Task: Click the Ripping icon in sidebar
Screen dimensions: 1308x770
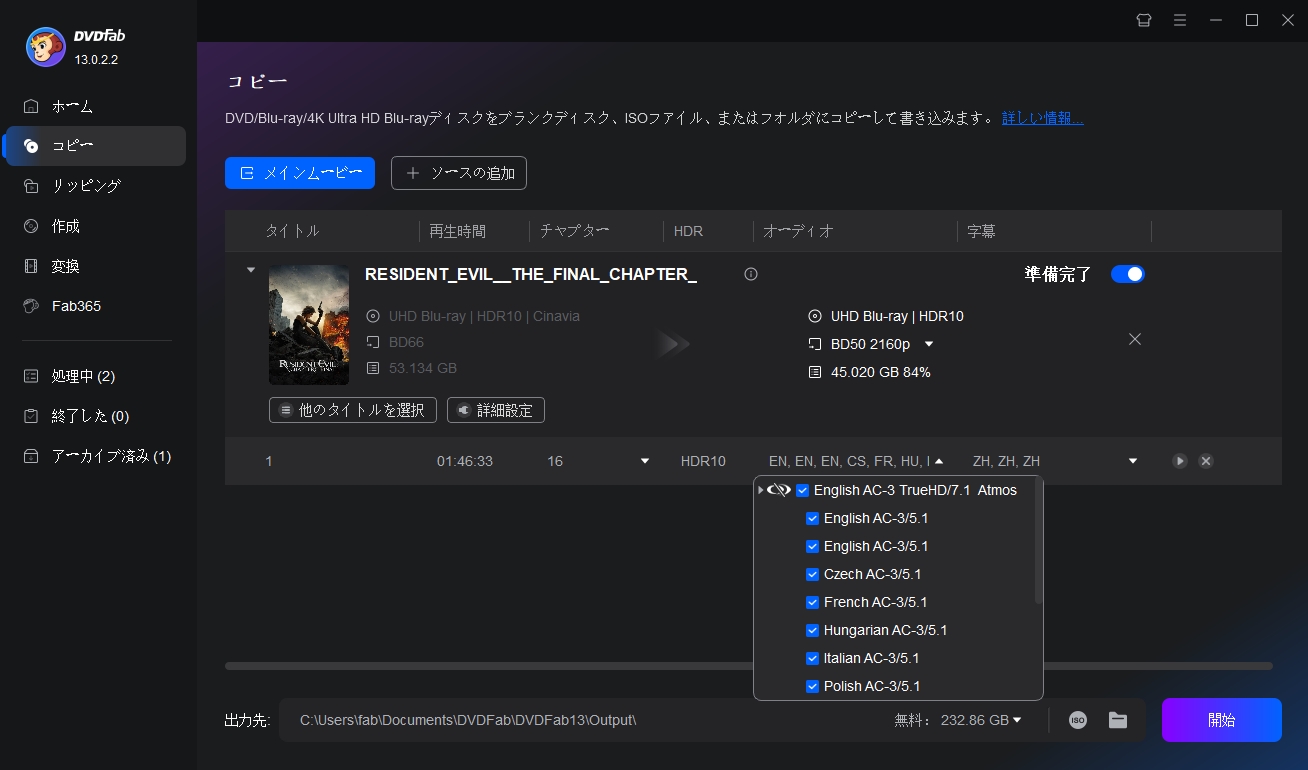Action: [31, 186]
